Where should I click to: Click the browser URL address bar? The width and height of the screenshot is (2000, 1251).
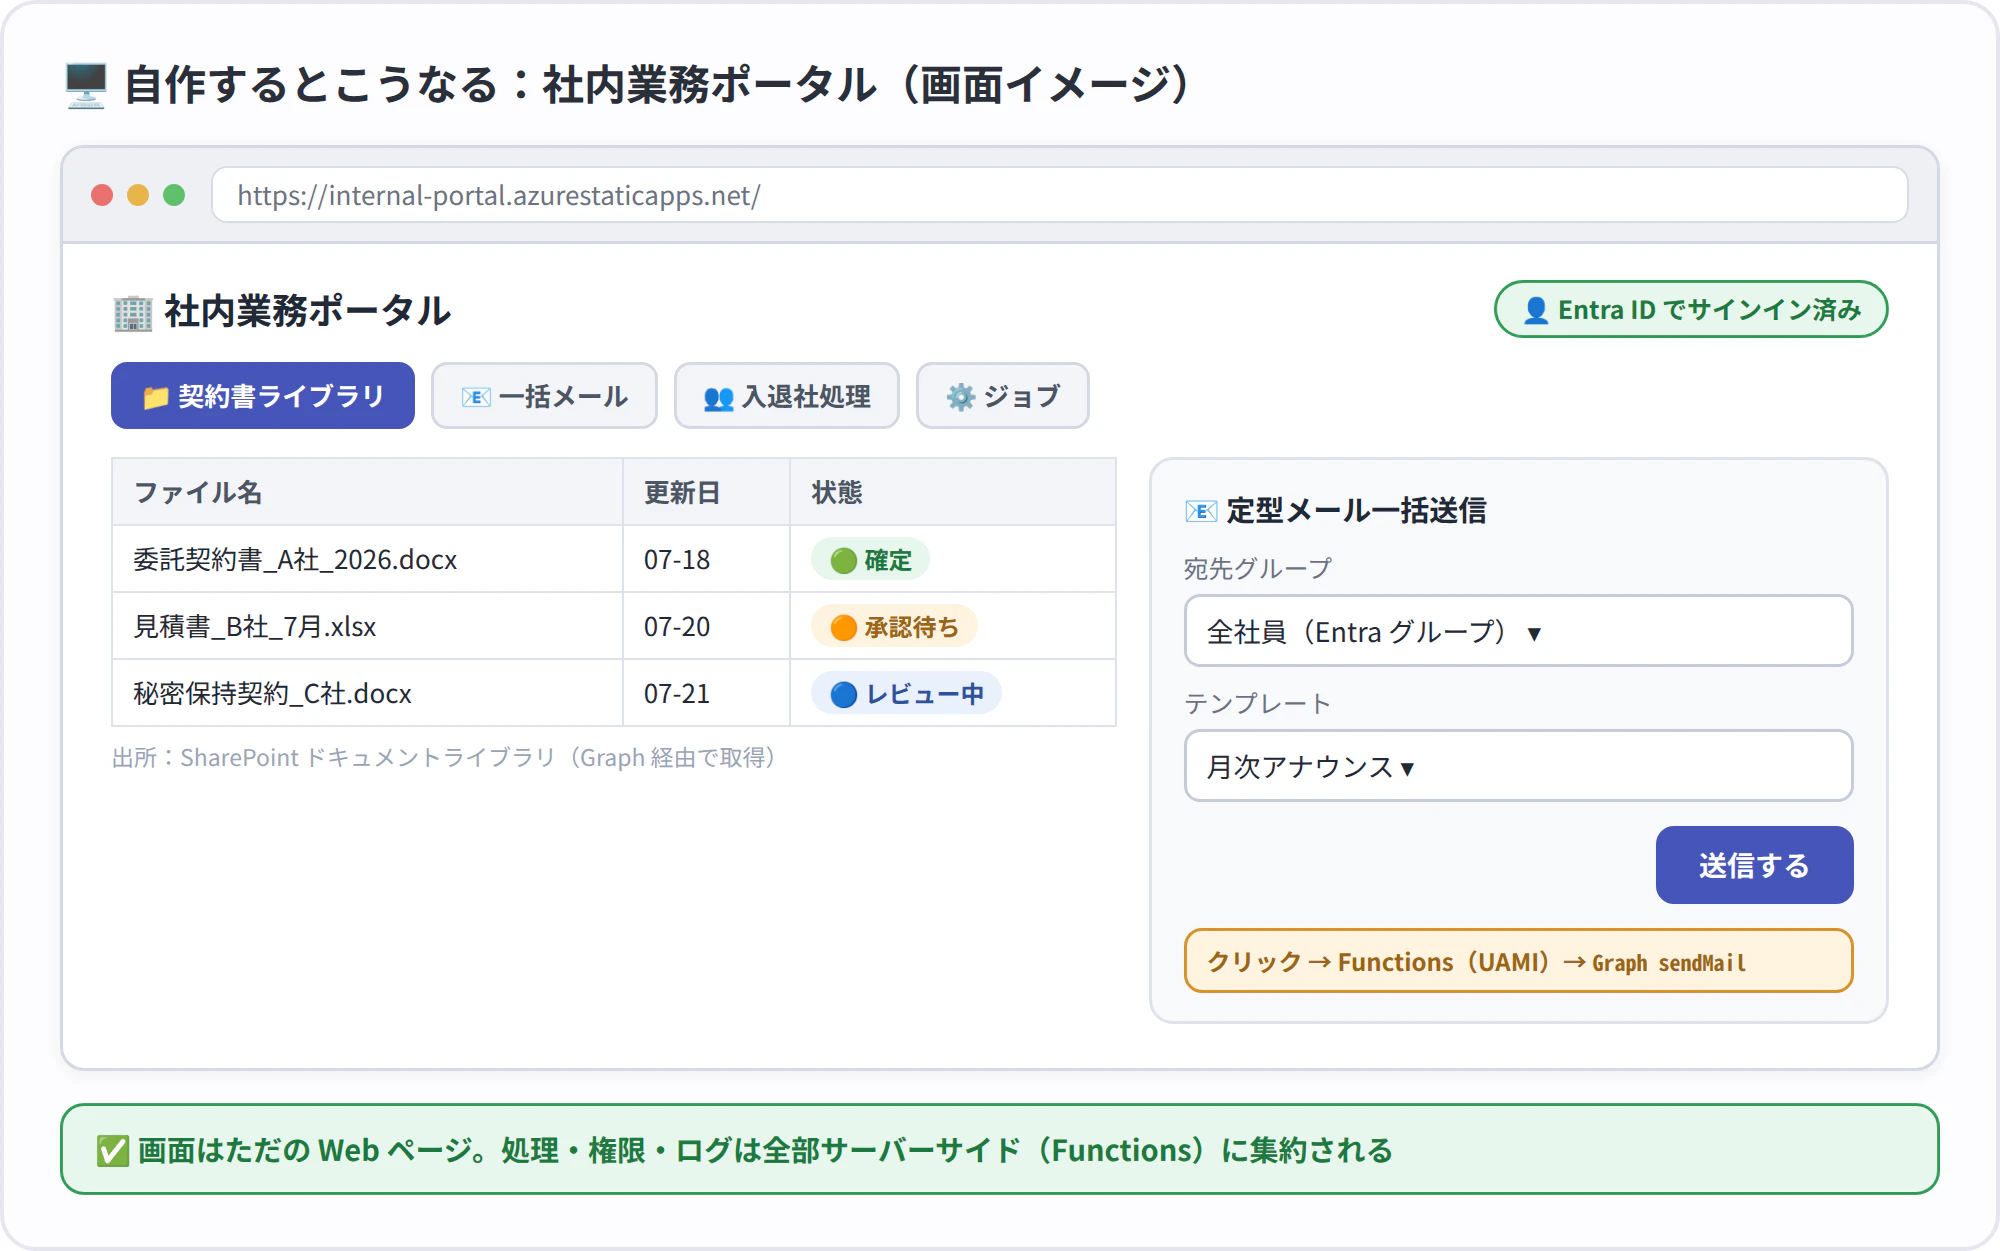click(1059, 195)
